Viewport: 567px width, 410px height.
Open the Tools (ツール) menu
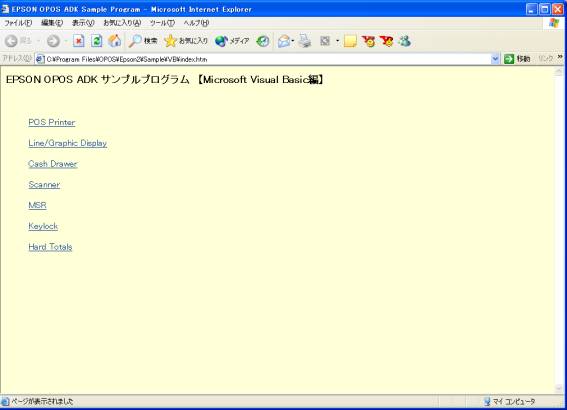tap(162, 23)
